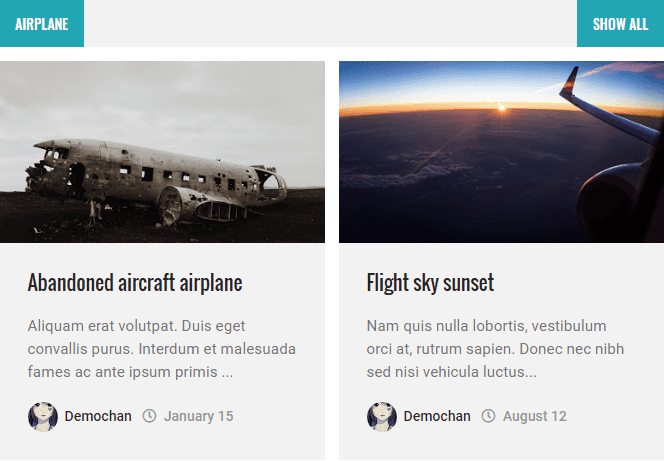Click the SHOW ALL button
664x461 pixels.
(x=620, y=23)
